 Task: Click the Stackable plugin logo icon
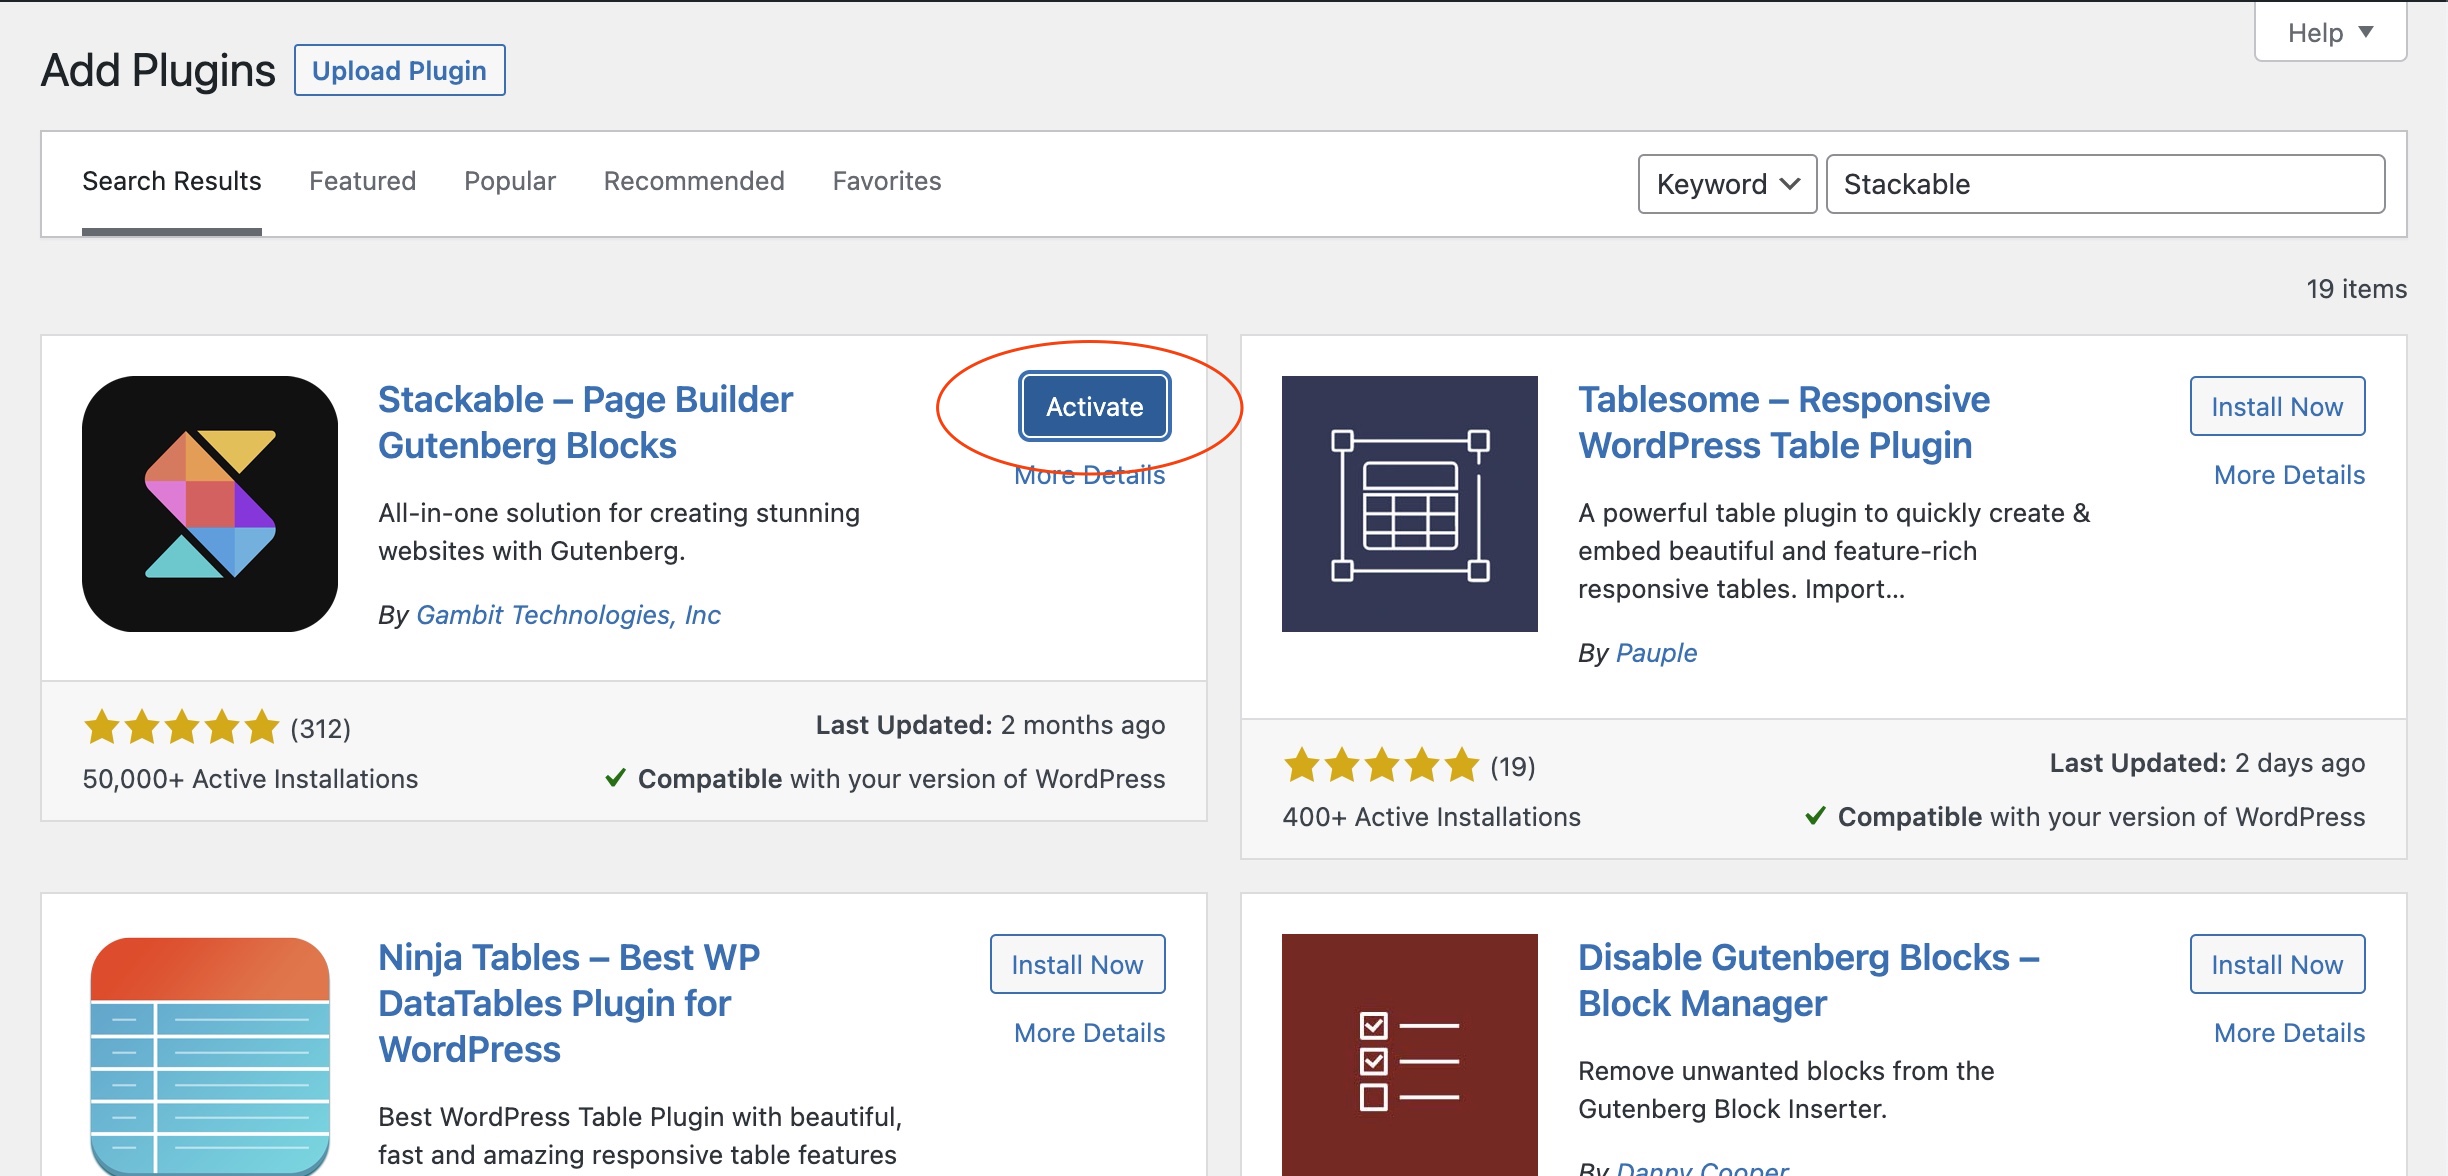[x=210, y=504]
